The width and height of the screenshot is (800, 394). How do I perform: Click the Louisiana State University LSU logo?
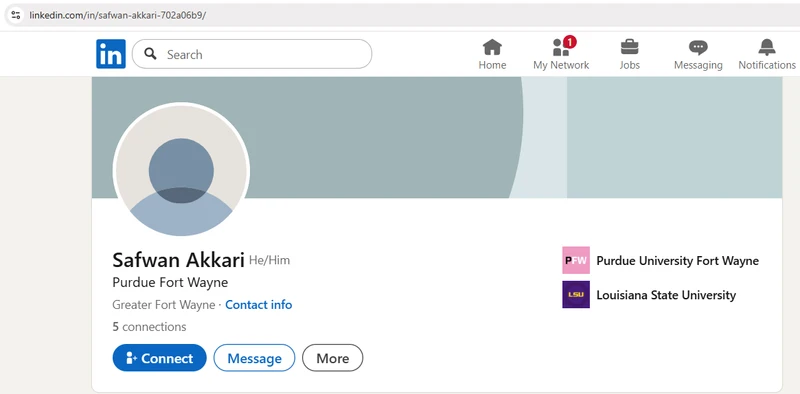[x=576, y=294]
